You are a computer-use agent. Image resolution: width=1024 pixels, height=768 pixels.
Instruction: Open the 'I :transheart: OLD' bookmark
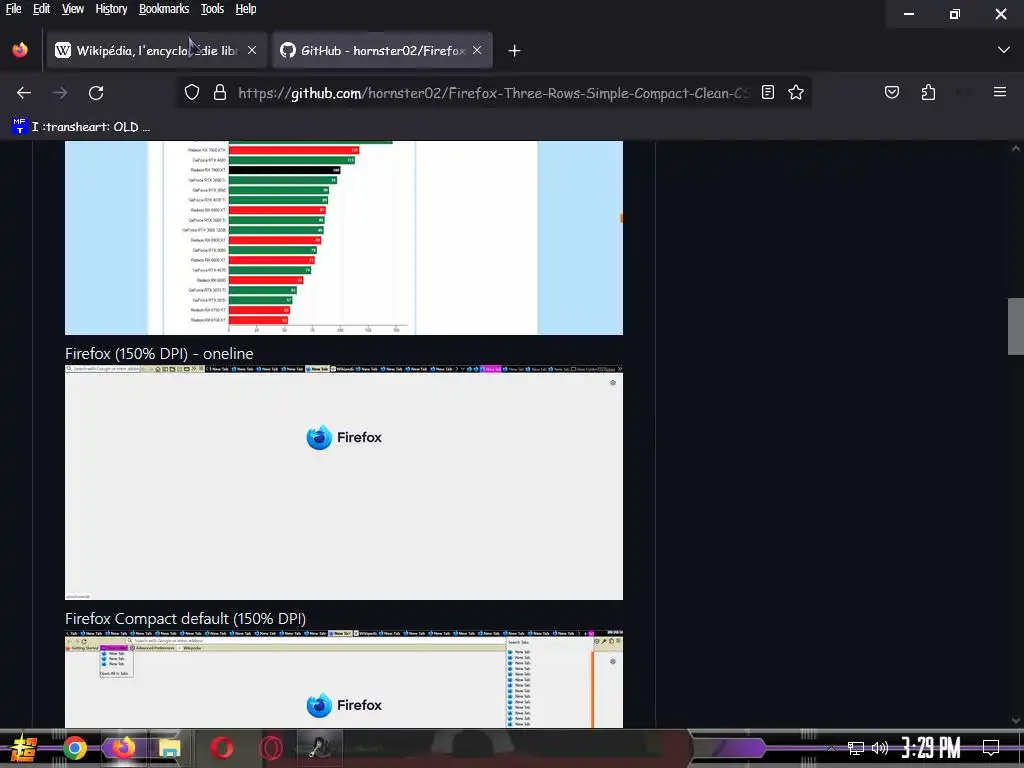82,127
